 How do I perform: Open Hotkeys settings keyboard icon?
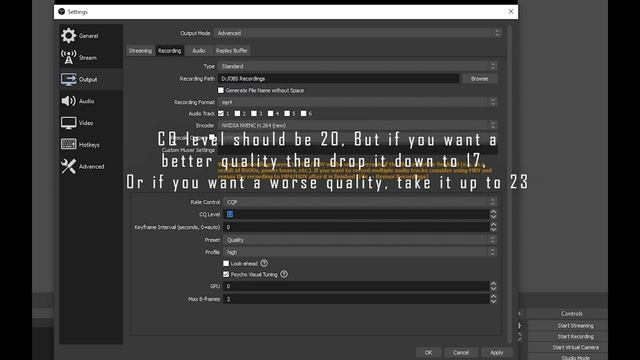[69, 144]
